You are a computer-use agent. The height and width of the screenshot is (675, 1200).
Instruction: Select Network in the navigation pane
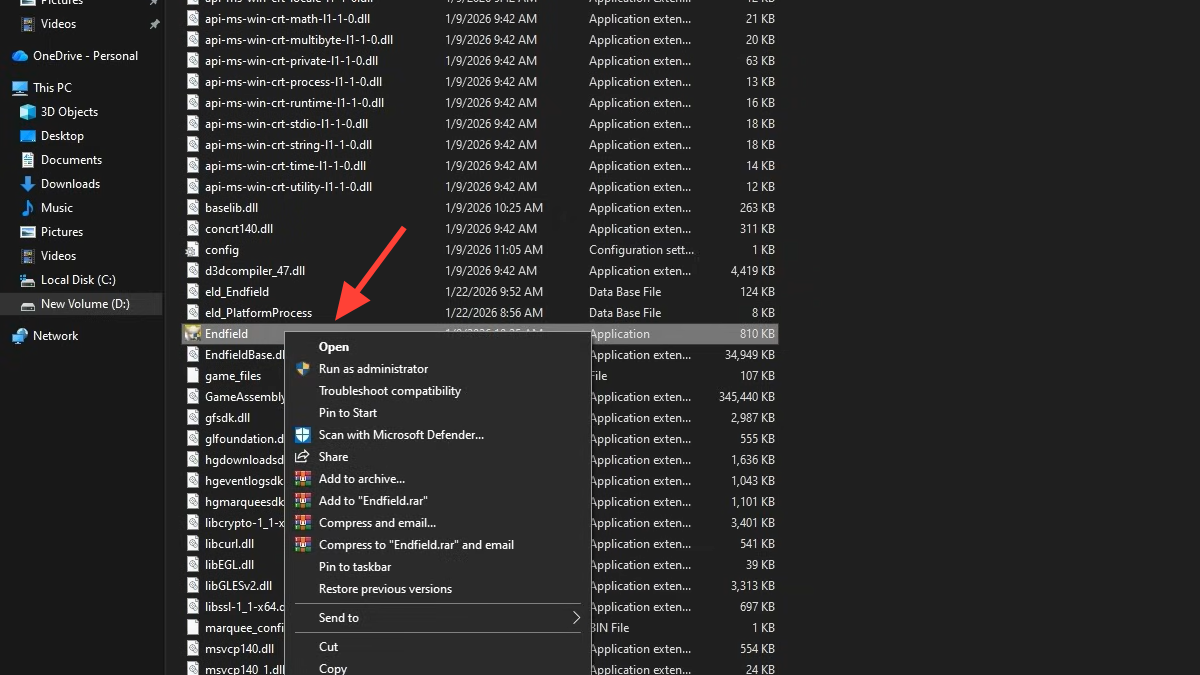click(55, 336)
